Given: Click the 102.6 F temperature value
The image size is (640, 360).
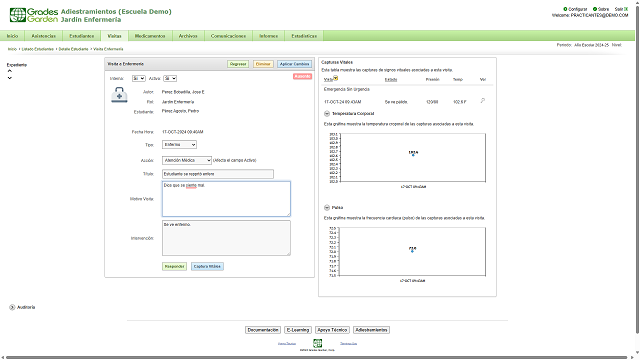Looking at the screenshot, I should pyautogui.click(x=460, y=102).
